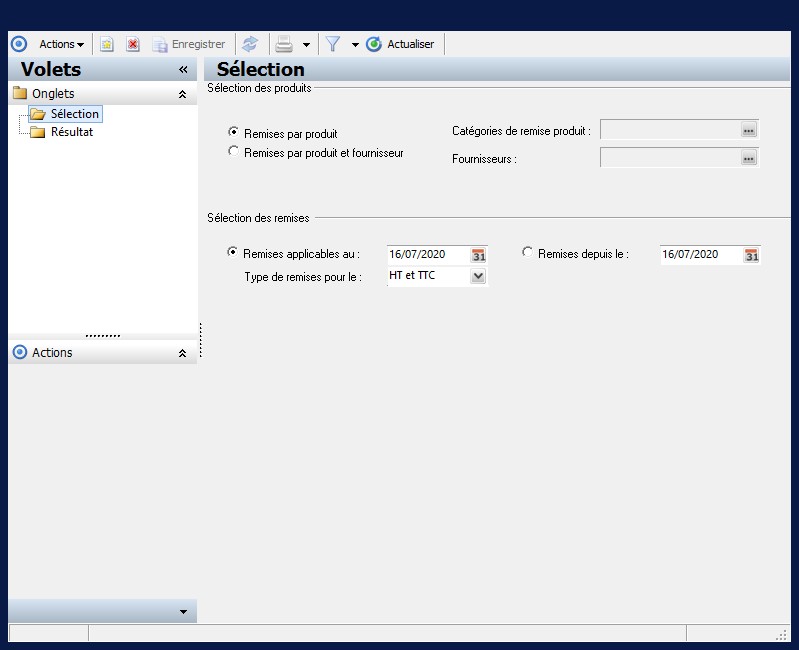Click the Sélection folder icon in tree

[x=38, y=114]
